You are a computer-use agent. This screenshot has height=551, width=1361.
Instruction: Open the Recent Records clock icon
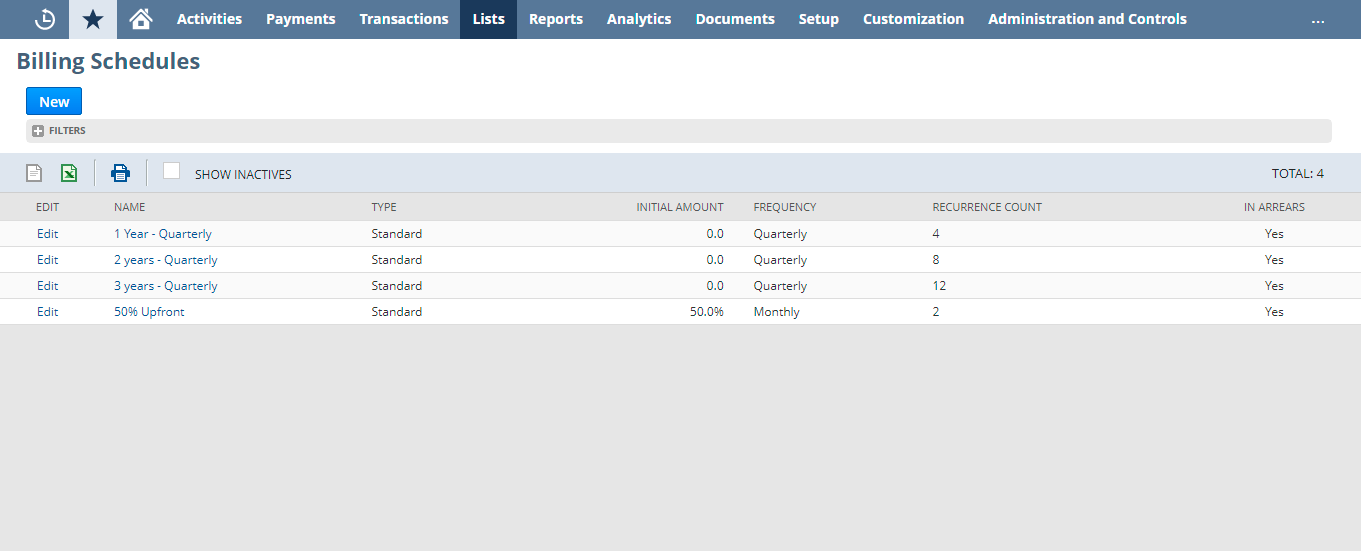point(45,19)
